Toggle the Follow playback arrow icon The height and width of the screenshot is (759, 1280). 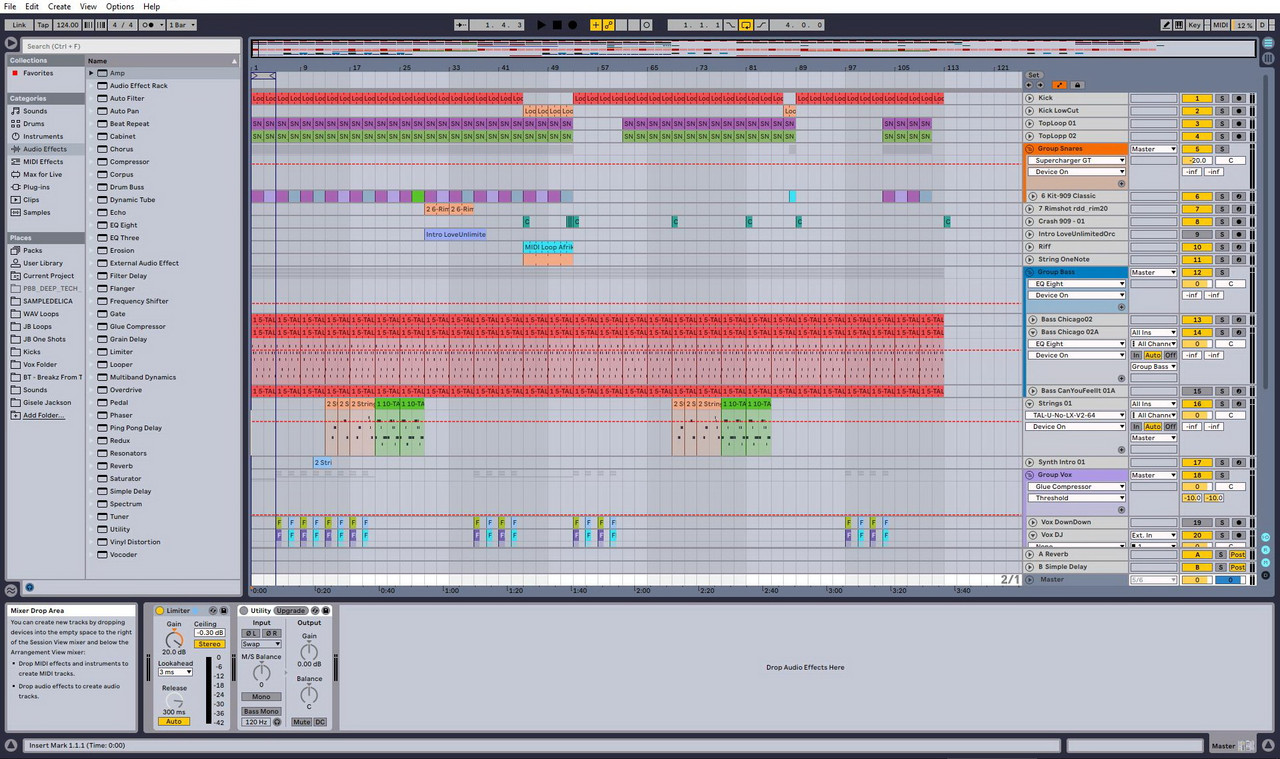[461, 24]
